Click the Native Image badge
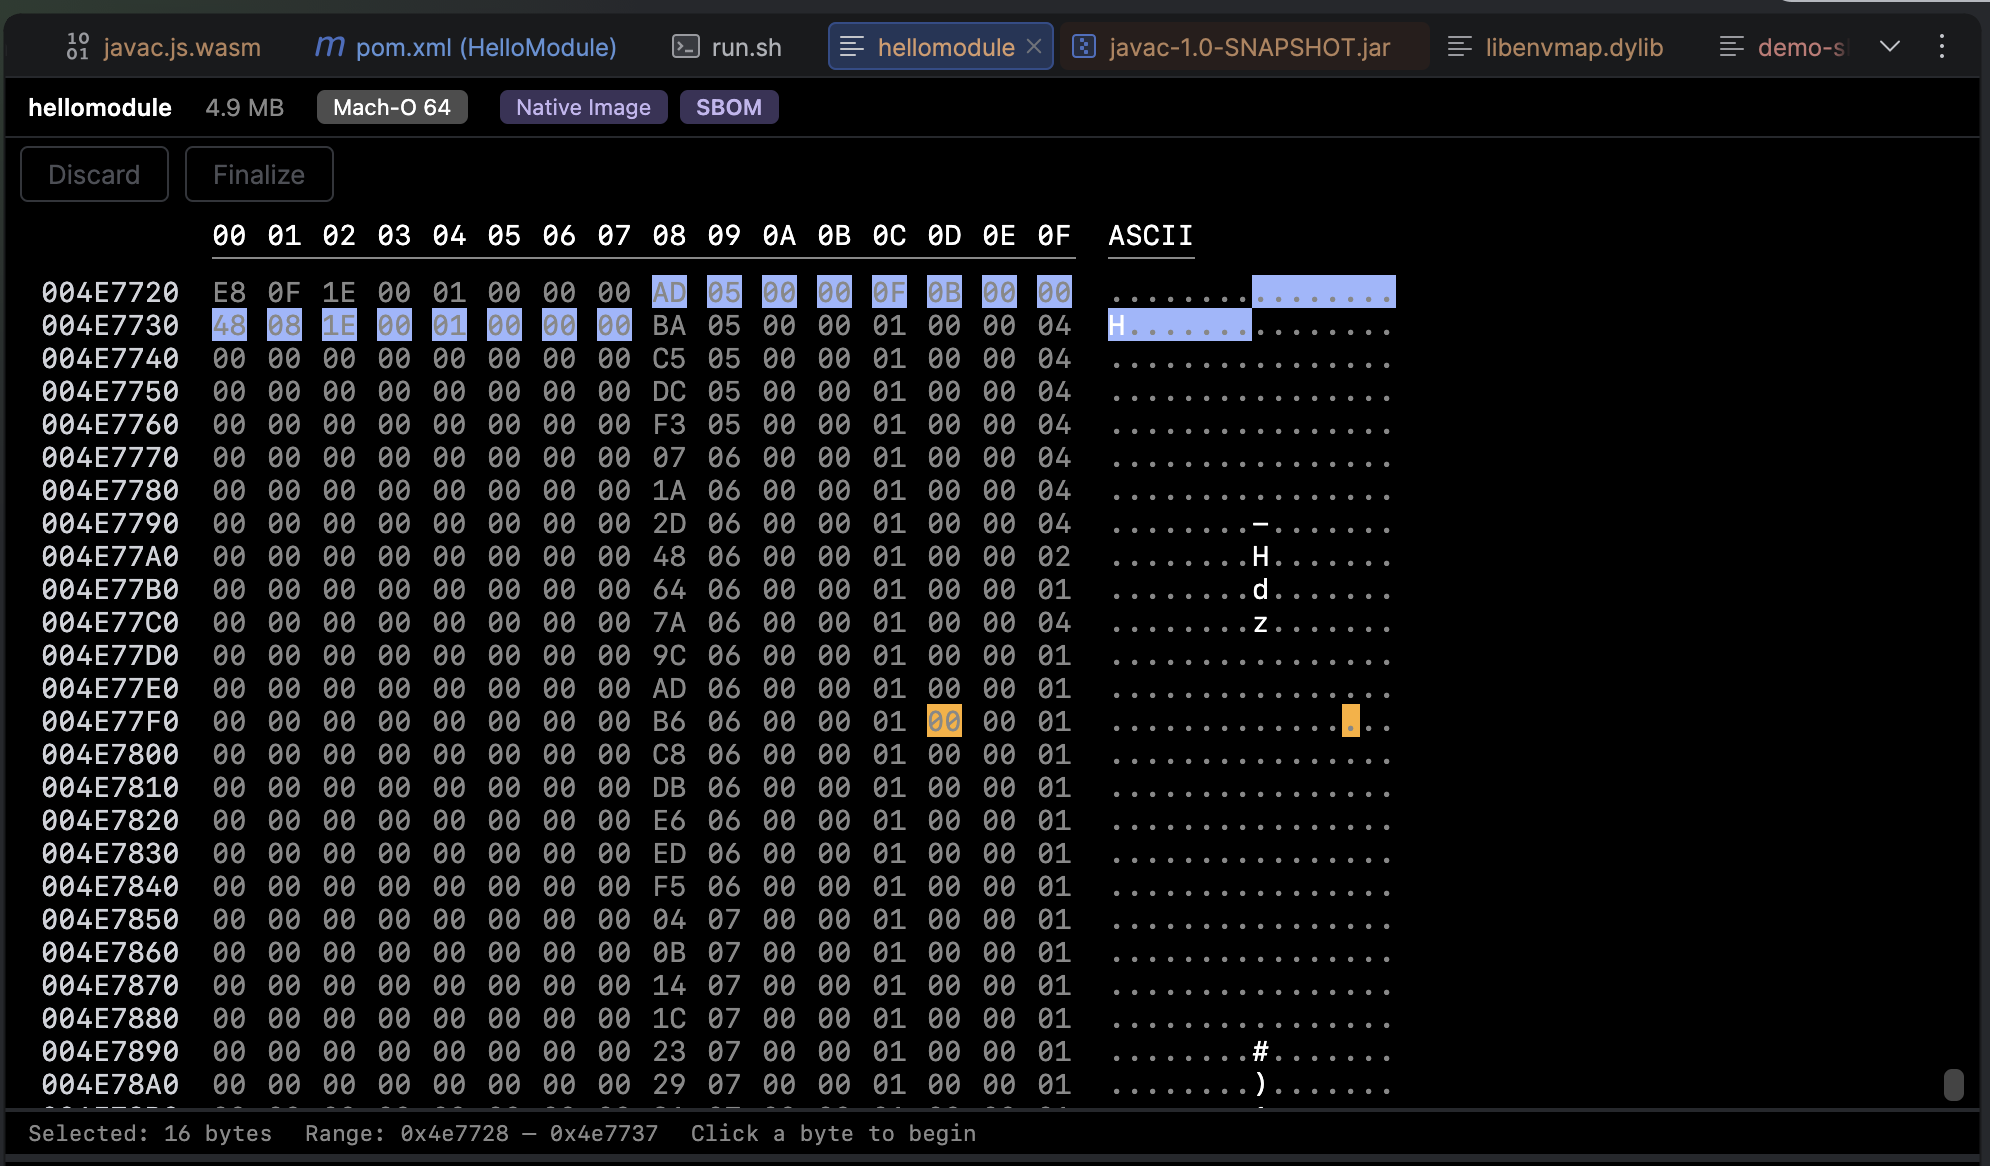This screenshot has width=1990, height=1166. click(x=583, y=107)
